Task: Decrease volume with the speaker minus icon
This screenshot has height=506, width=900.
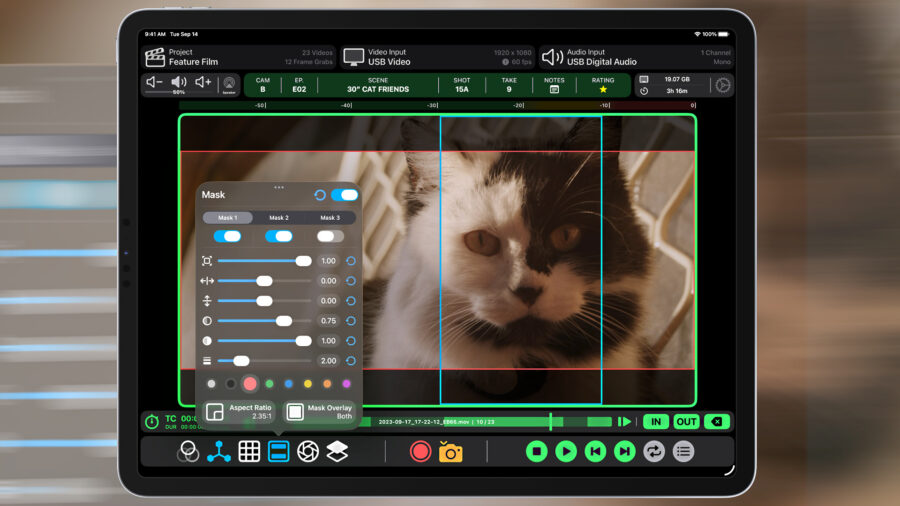Action: (x=154, y=83)
